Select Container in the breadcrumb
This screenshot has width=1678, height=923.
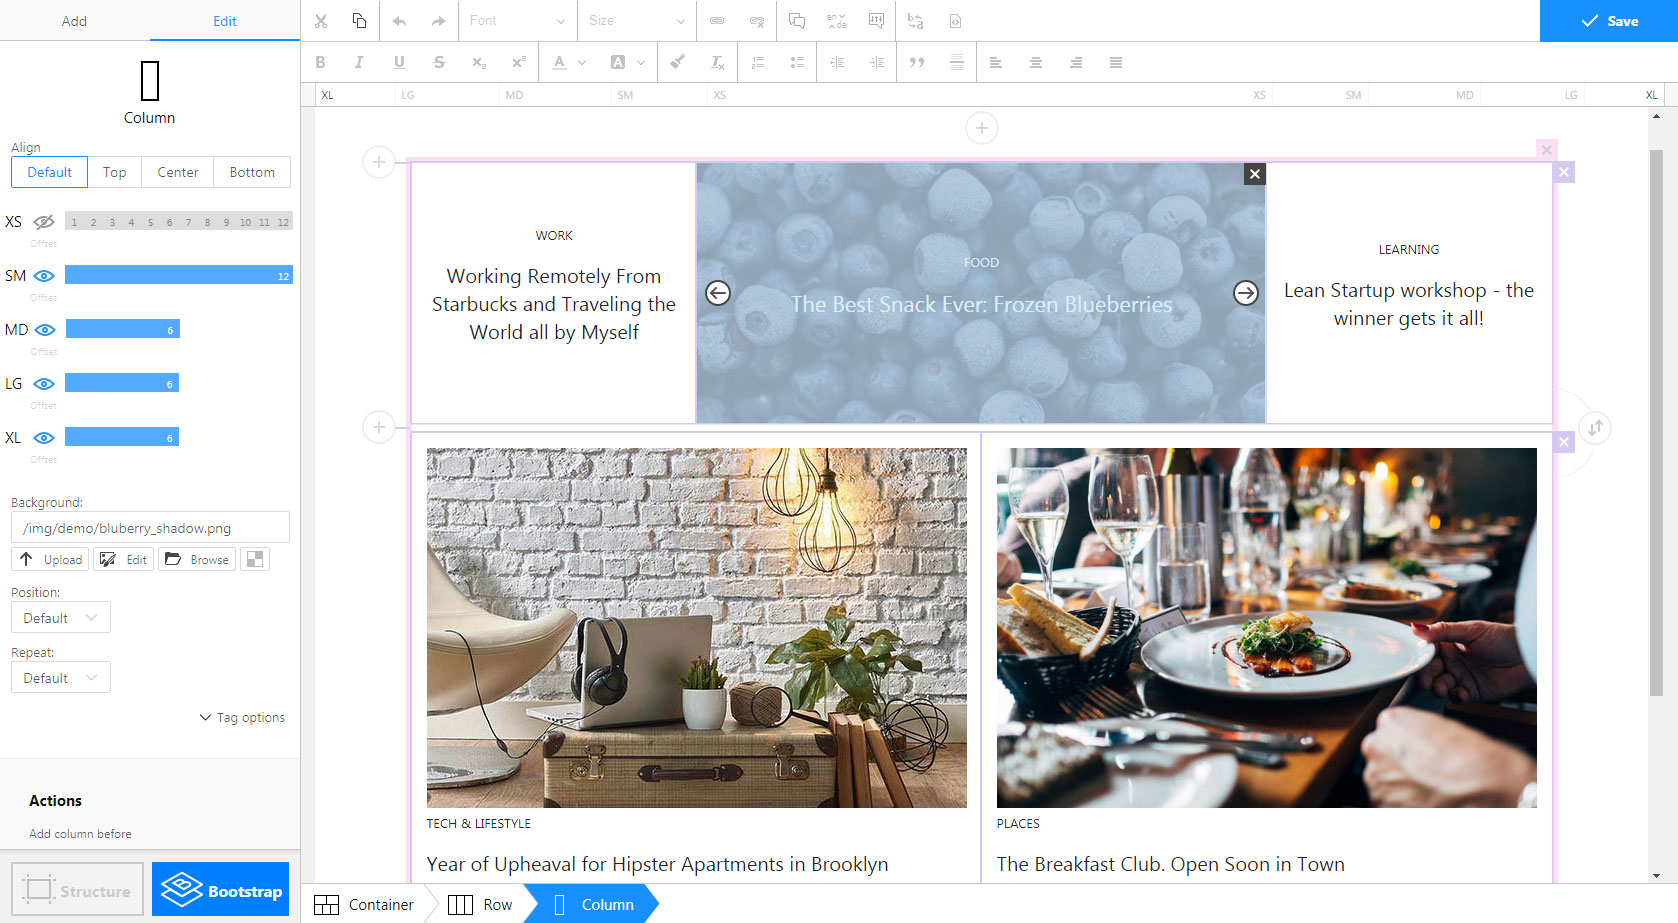pos(364,904)
